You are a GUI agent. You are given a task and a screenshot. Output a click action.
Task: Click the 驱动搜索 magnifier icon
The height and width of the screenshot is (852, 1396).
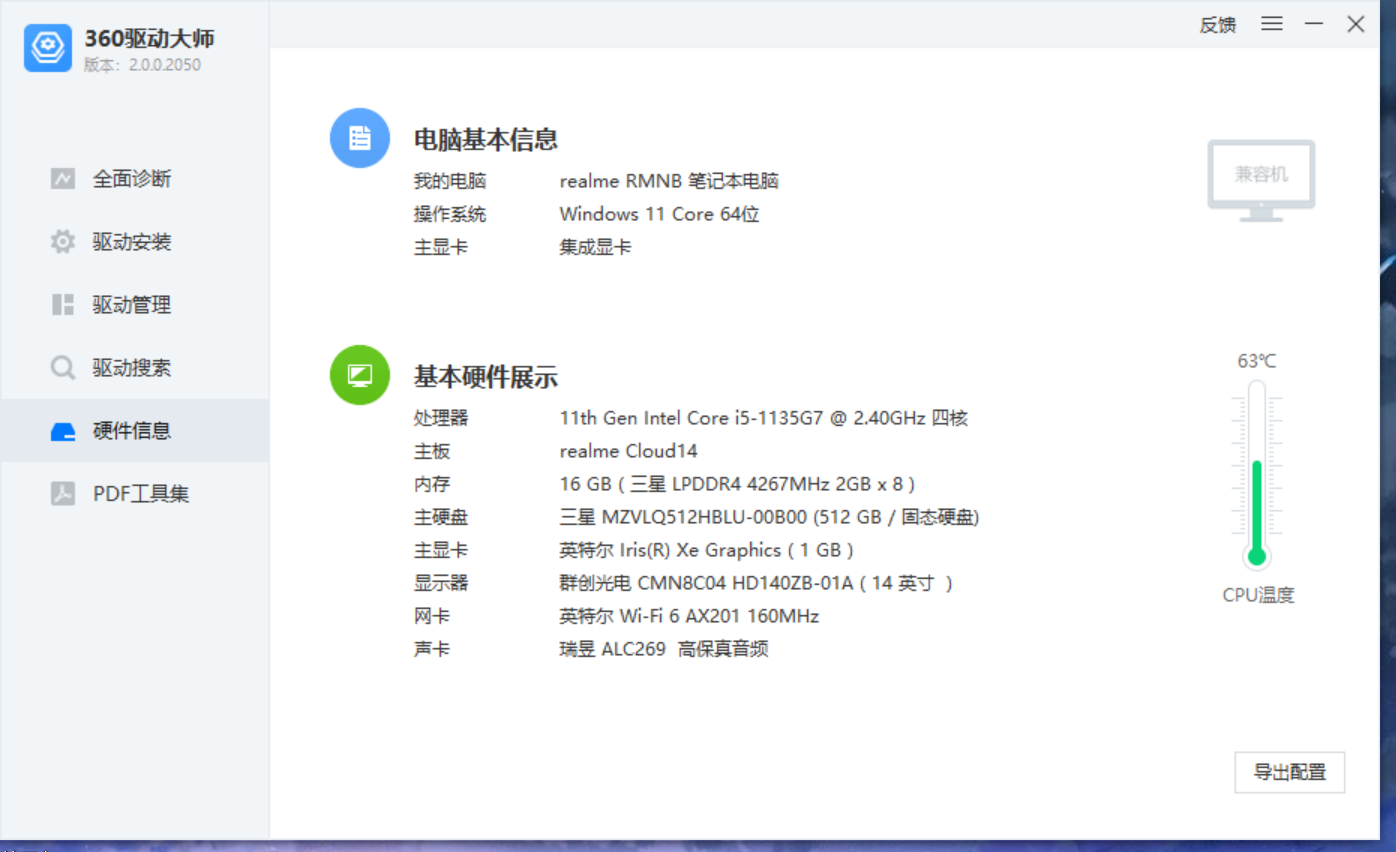pyautogui.click(x=63, y=368)
